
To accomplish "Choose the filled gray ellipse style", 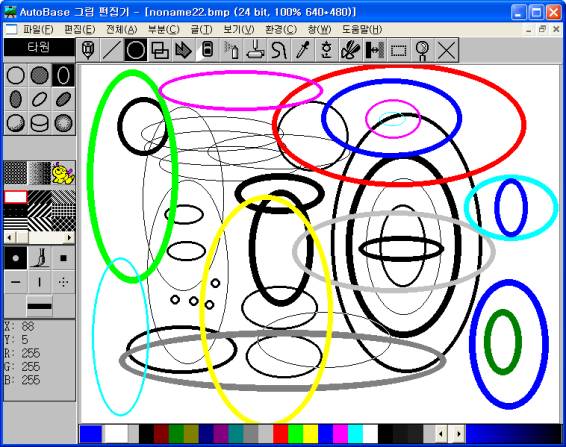I will click(x=39, y=75).
